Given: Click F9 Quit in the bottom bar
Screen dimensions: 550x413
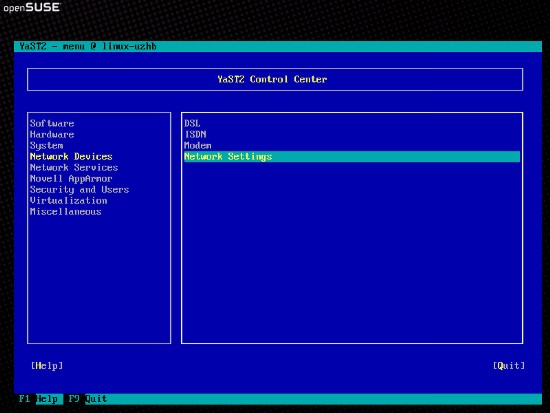Looking at the screenshot, I should tap(87, 399).
